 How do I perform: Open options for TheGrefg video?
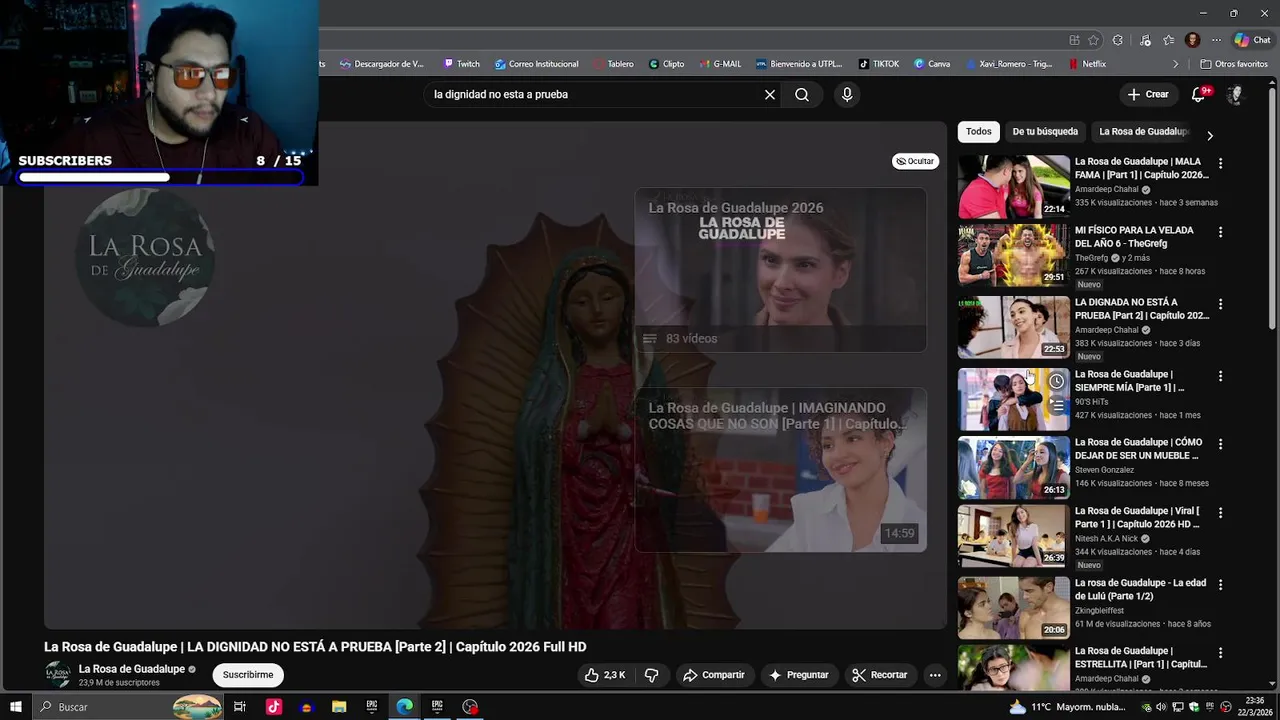1220,232
